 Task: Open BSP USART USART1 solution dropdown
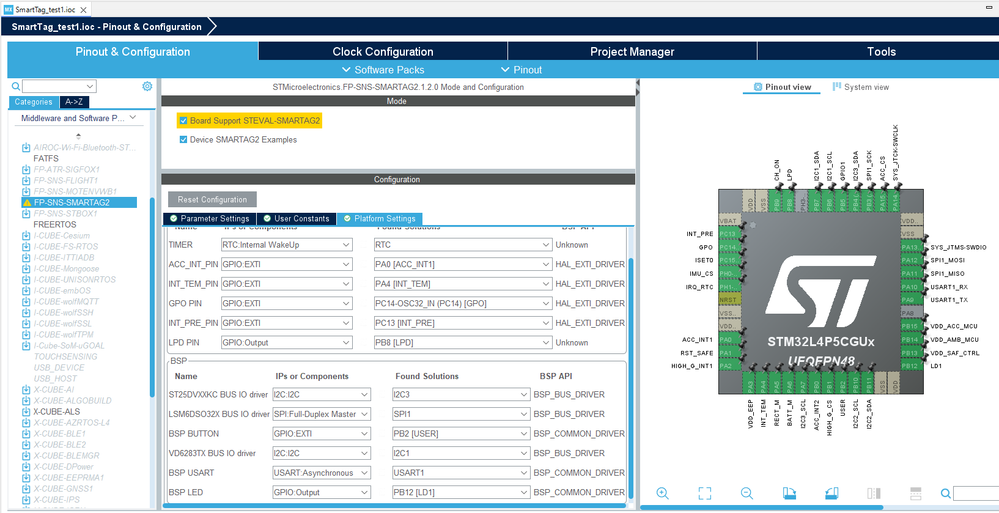461,473
